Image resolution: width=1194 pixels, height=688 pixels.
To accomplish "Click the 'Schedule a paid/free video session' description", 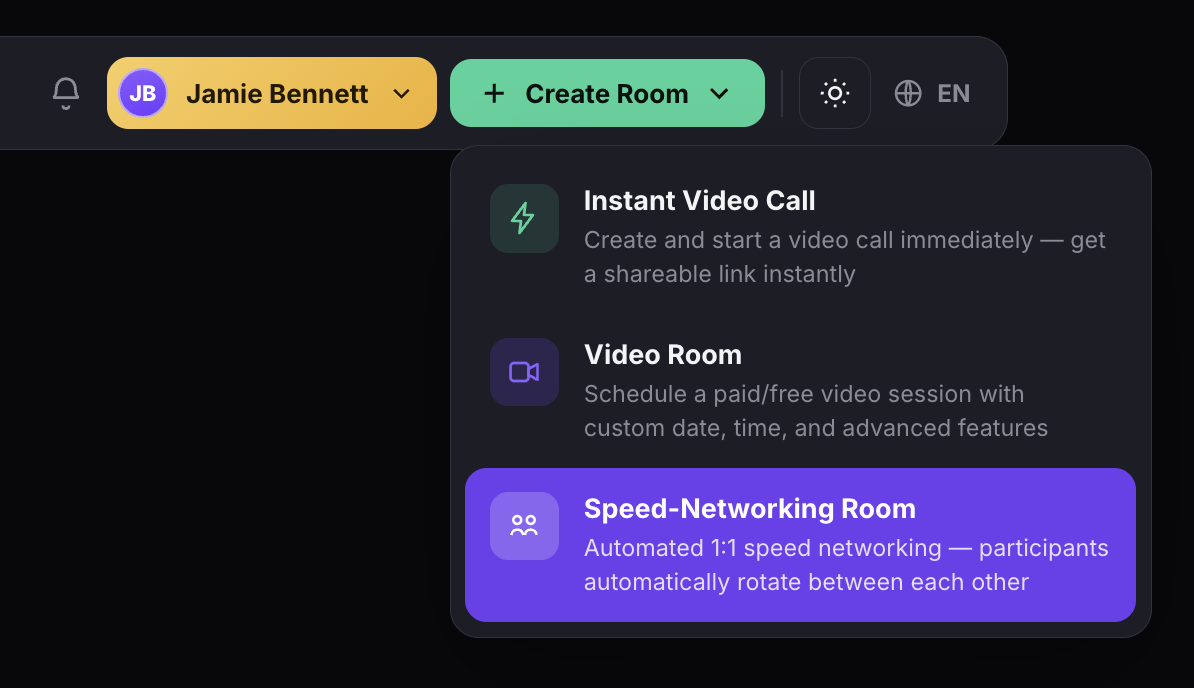I will tap(816, 411).
